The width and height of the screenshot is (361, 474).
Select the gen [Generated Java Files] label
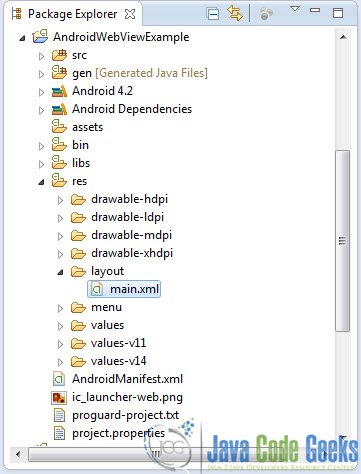pos(140,73)
